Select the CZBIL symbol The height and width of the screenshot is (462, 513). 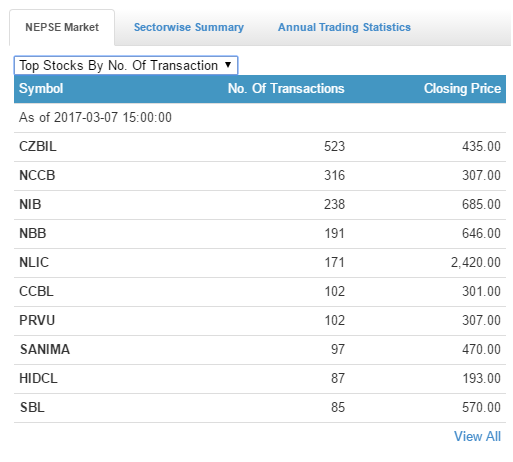coord(38,146)
